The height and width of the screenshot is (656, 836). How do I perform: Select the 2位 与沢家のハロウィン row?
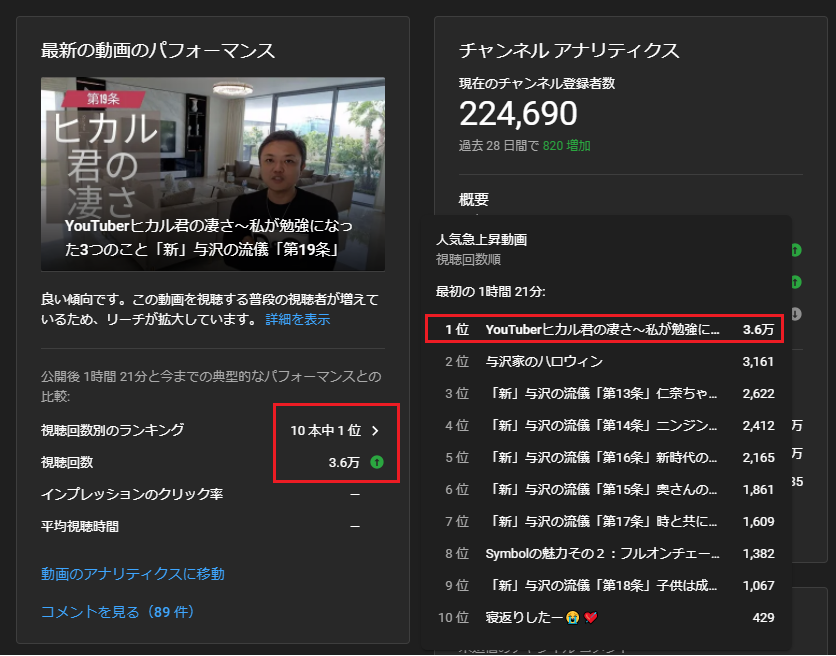pos(604,362)
